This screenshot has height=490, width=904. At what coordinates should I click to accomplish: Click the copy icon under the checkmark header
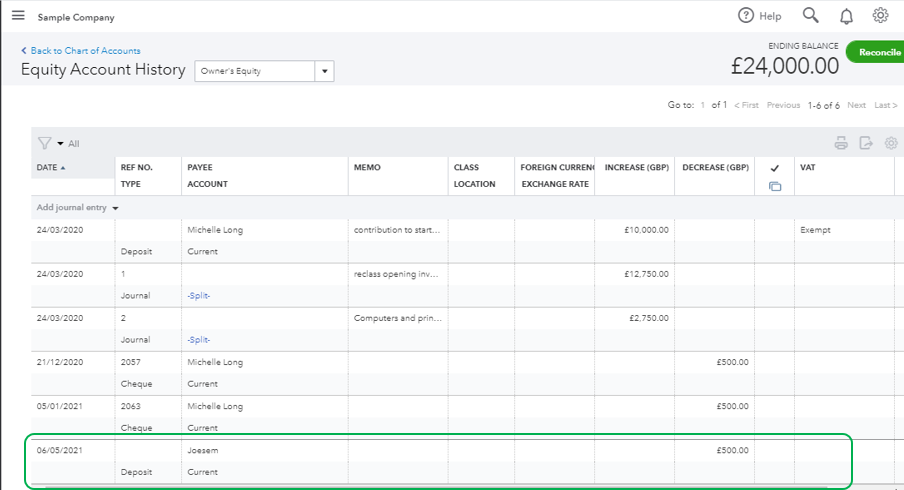coord(775,186)
